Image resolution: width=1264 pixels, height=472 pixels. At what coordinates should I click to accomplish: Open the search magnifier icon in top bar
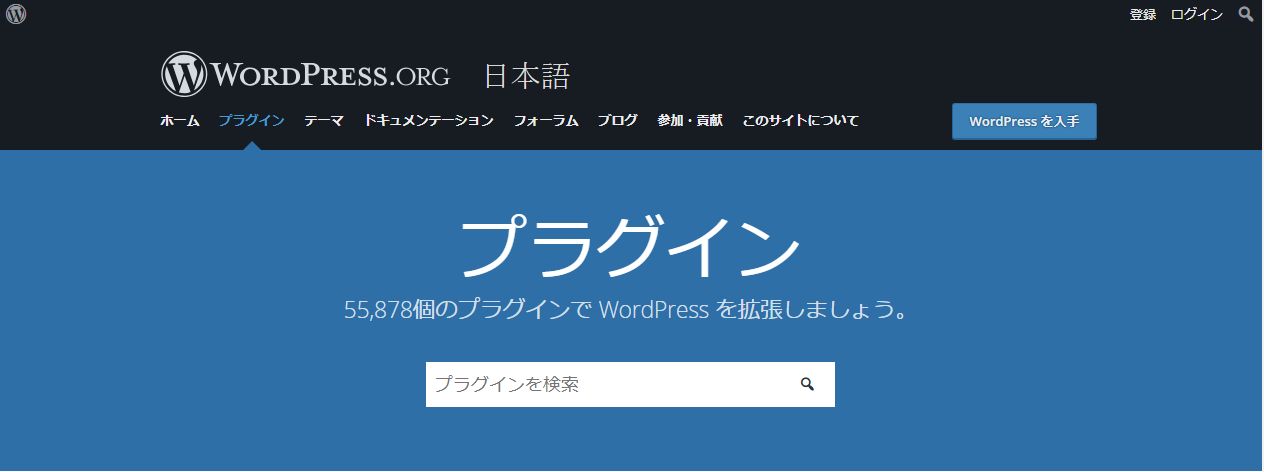coord(1246,14)
